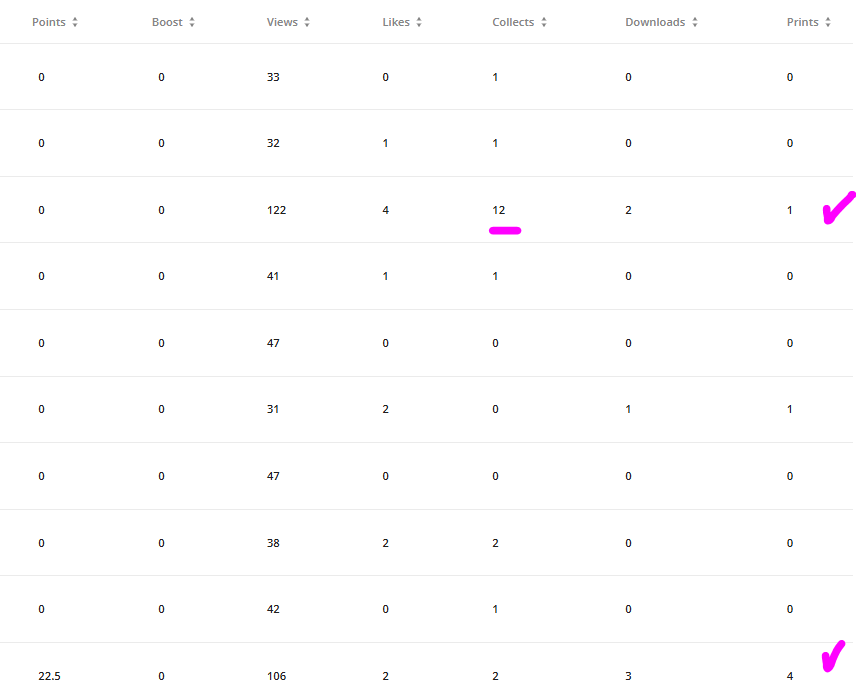This screenshot has height=700, width=856.
Task: Click the Points column header label
Action: (49, 22)
